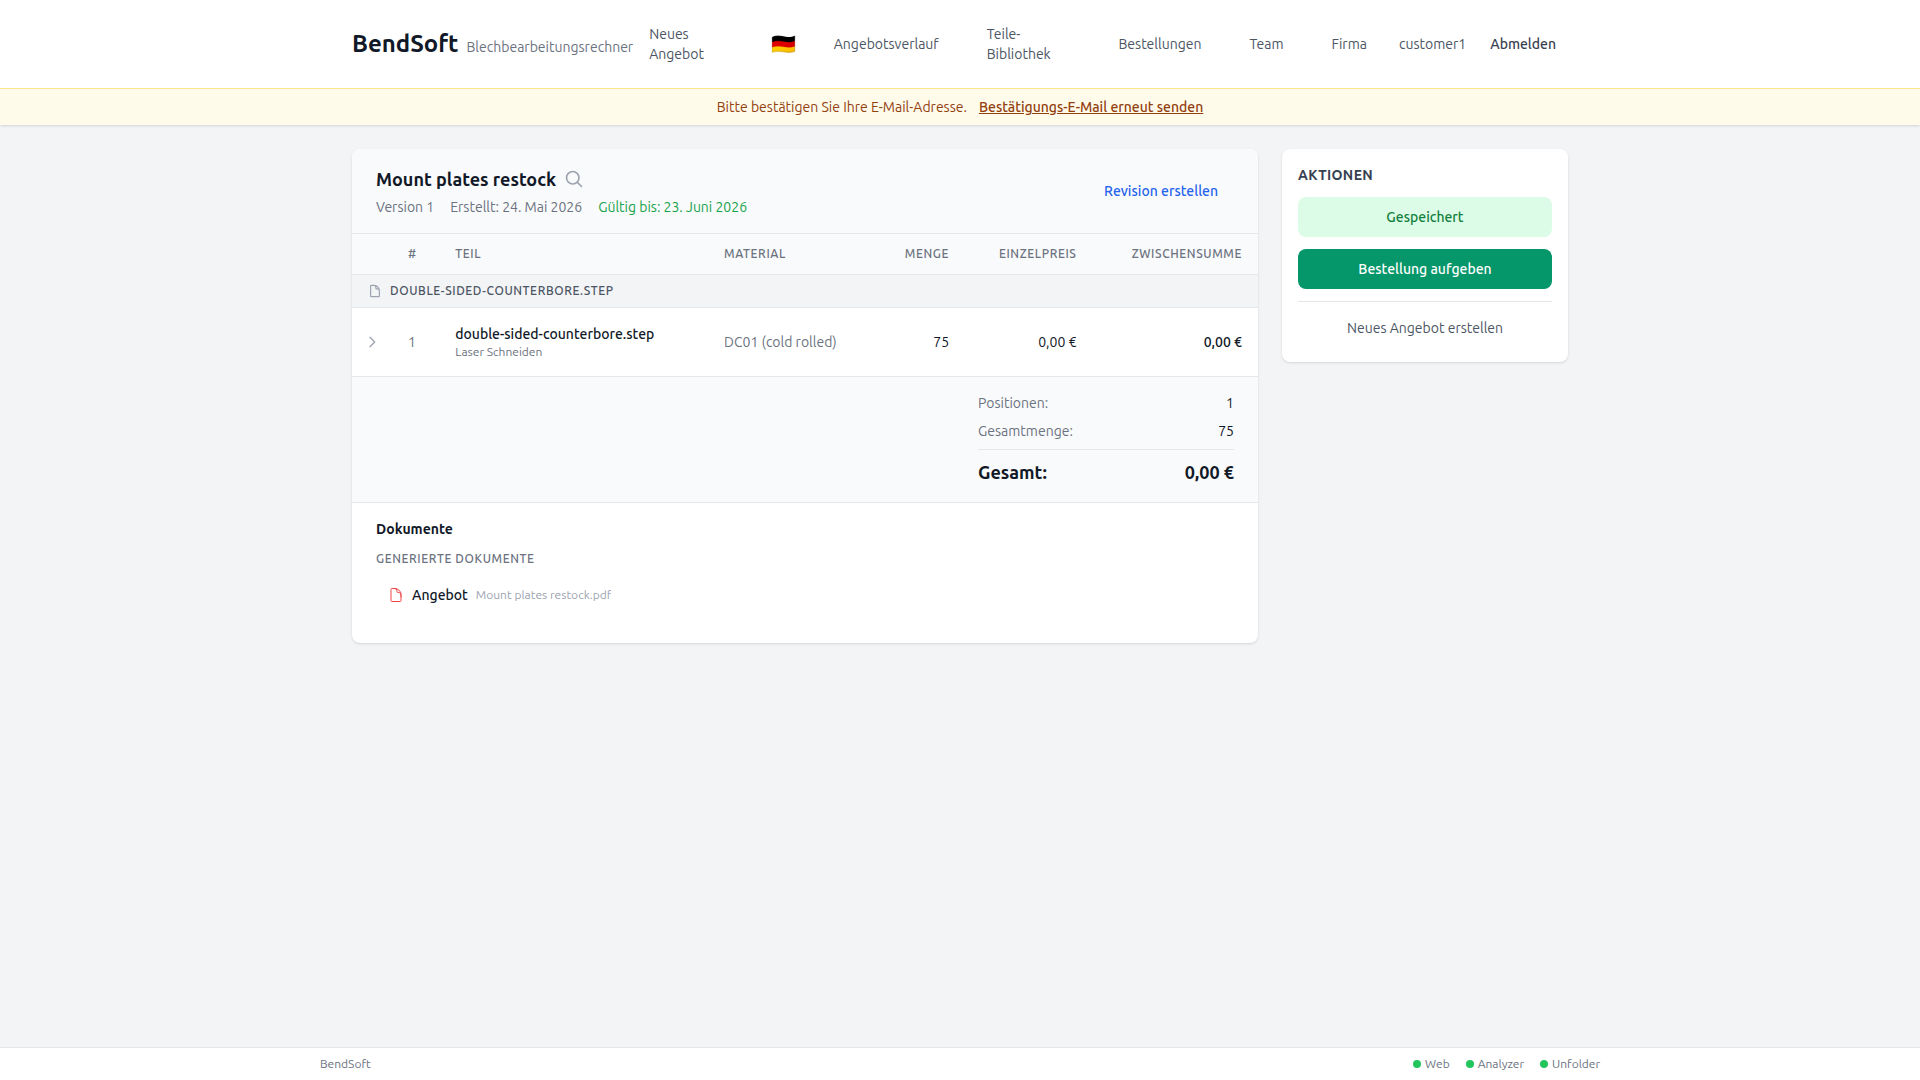Expand the double-sided-counterbore.step row chevron

click(372, 342)
